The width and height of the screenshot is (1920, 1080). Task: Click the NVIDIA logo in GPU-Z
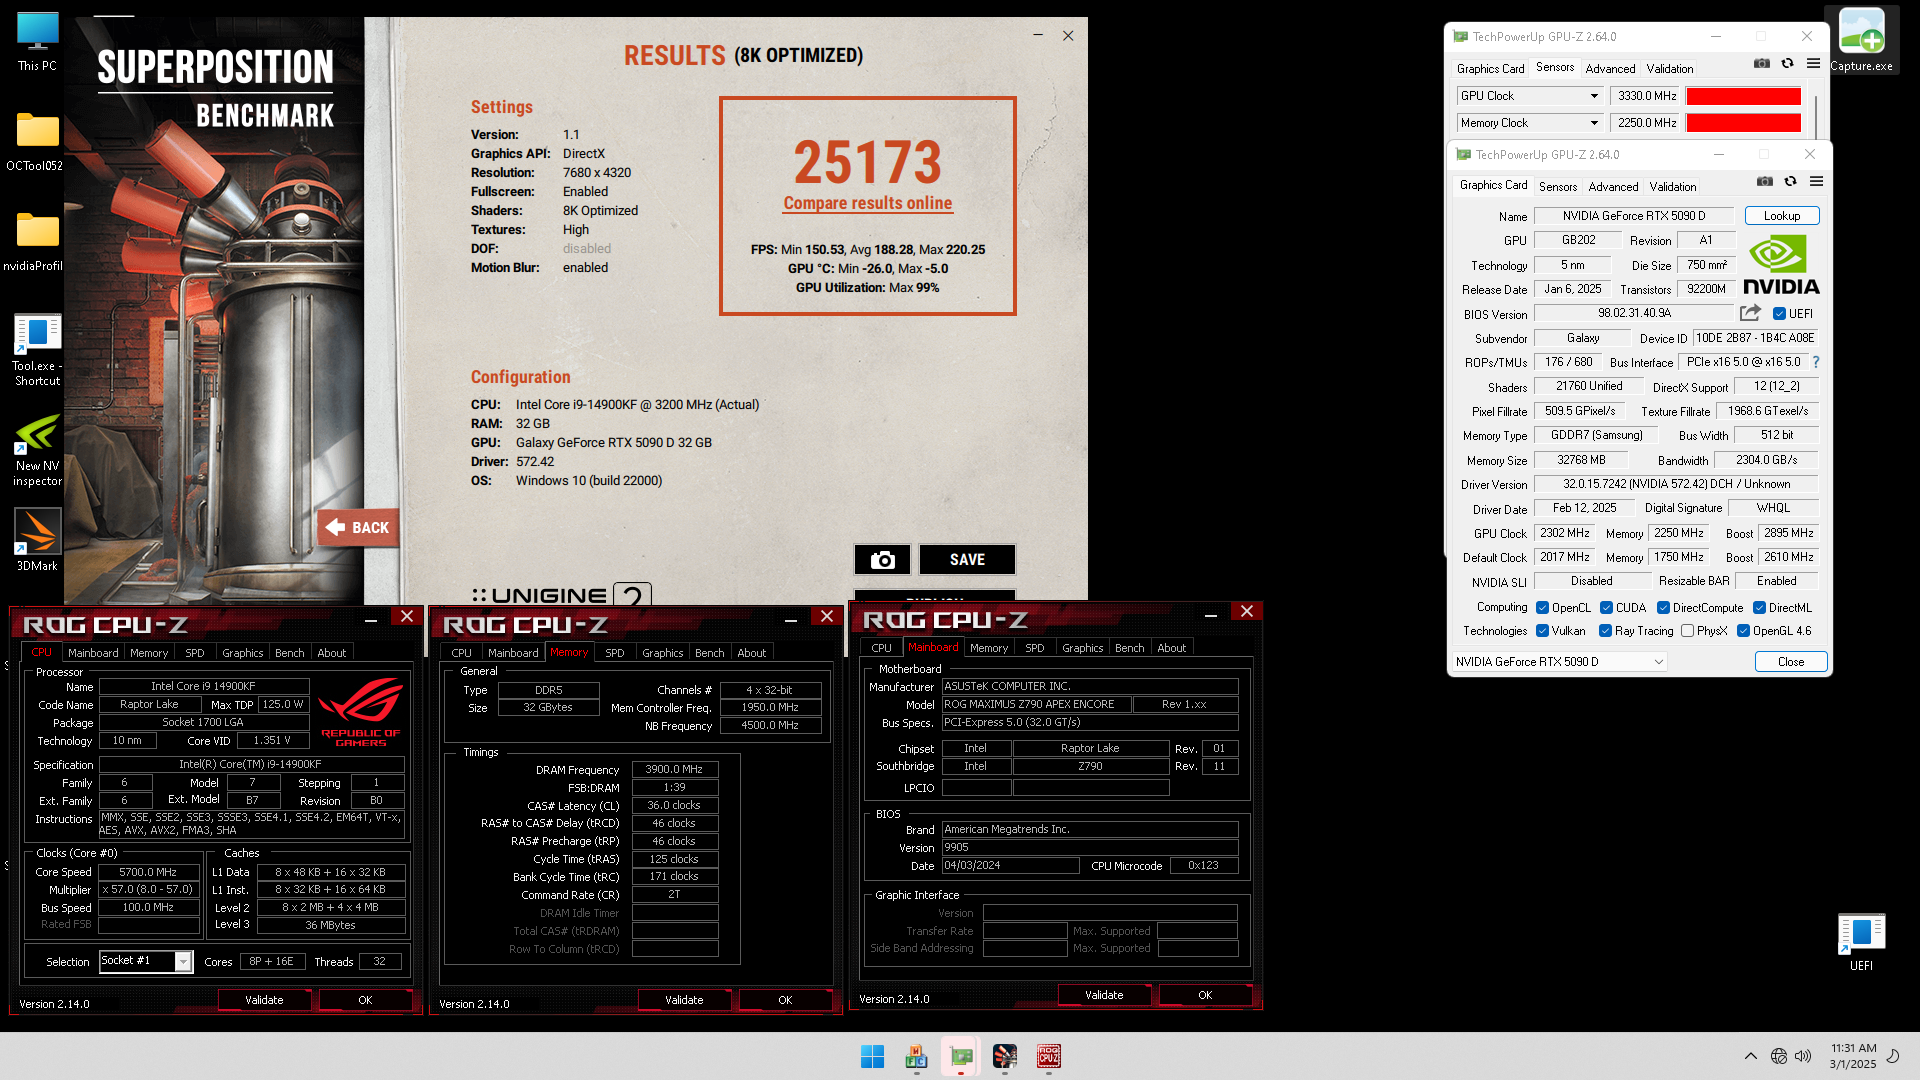(x=1781, y=265)
